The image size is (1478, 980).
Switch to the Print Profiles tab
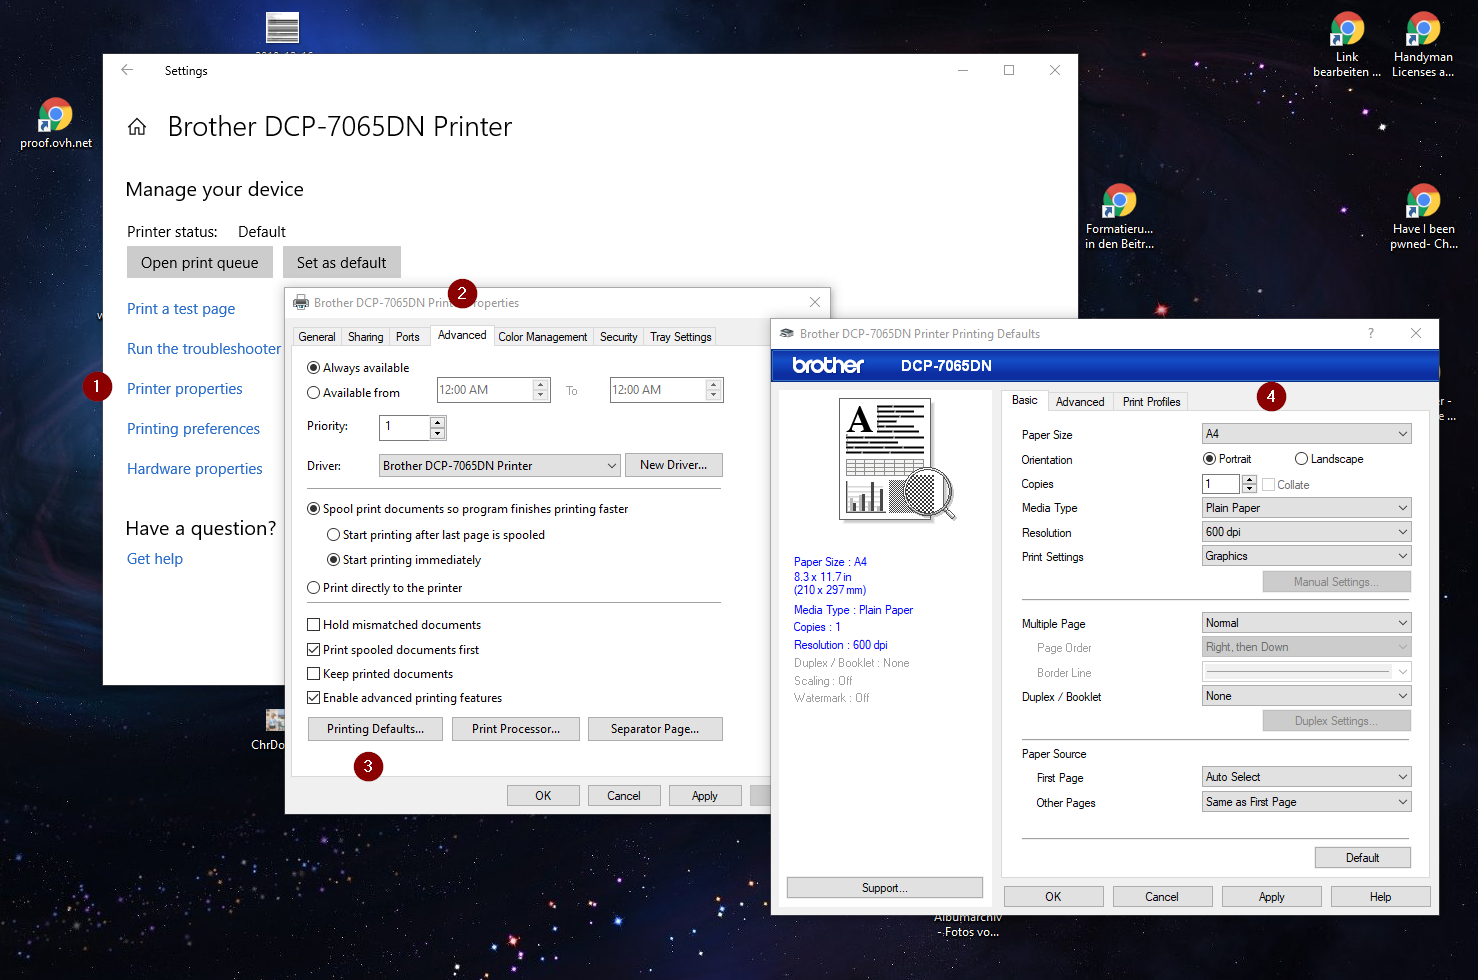(x=1151, y=402)
